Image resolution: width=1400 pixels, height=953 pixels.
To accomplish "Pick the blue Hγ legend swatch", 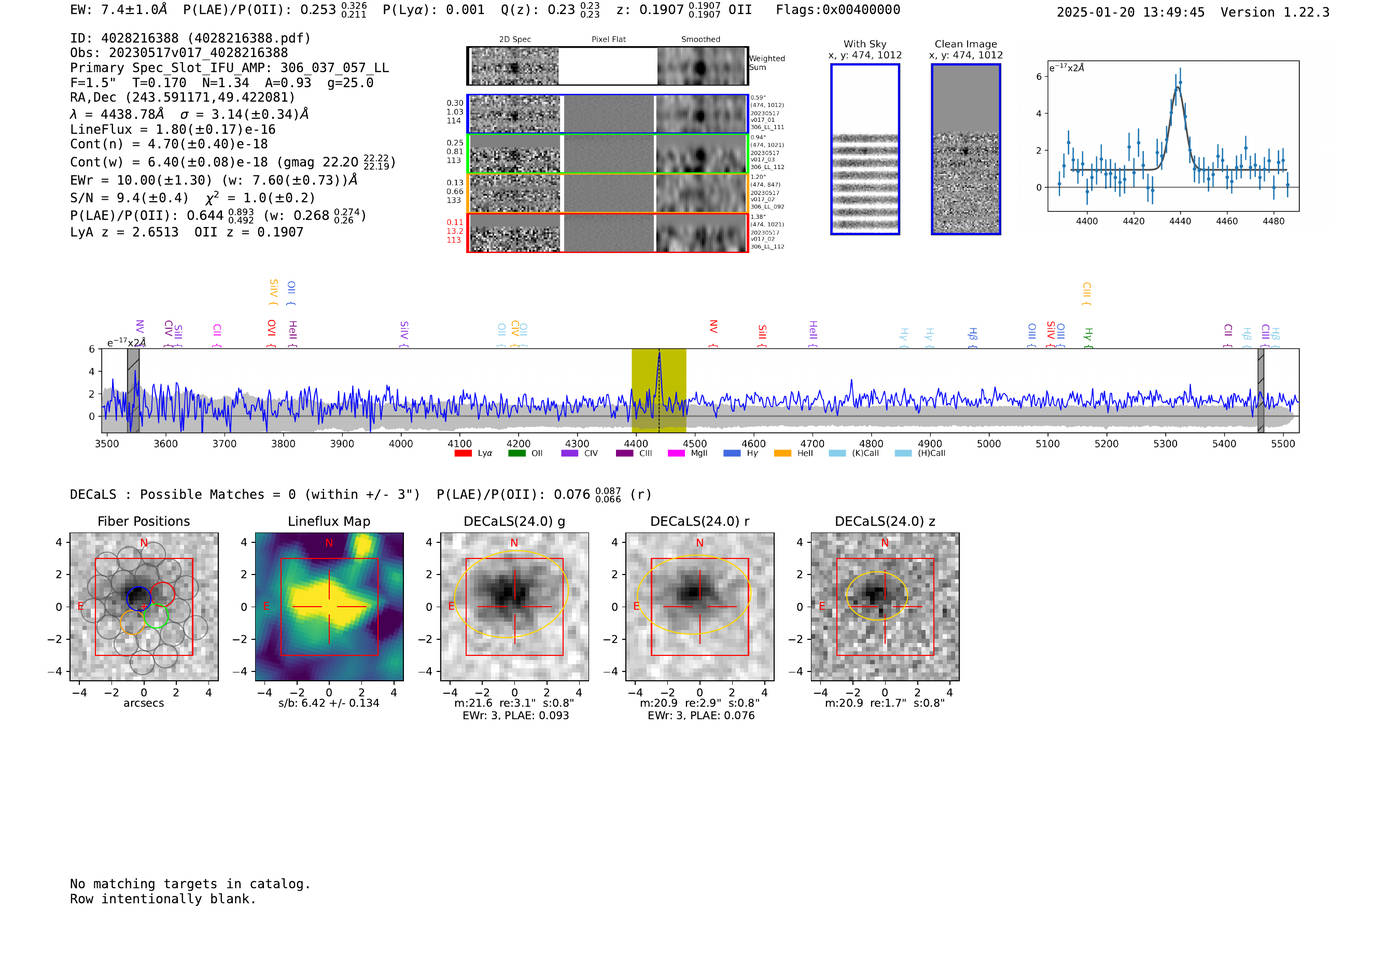I will (x=732, y=453).
